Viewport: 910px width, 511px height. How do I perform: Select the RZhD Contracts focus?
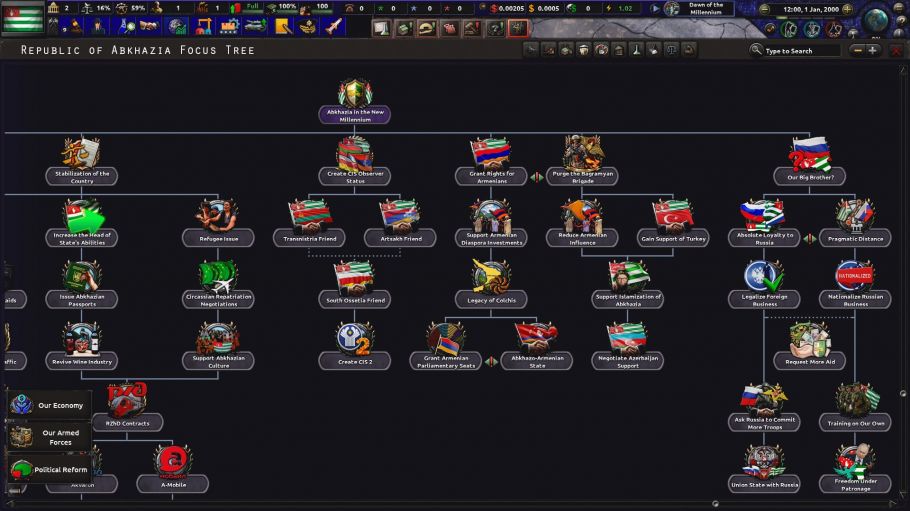127,408
